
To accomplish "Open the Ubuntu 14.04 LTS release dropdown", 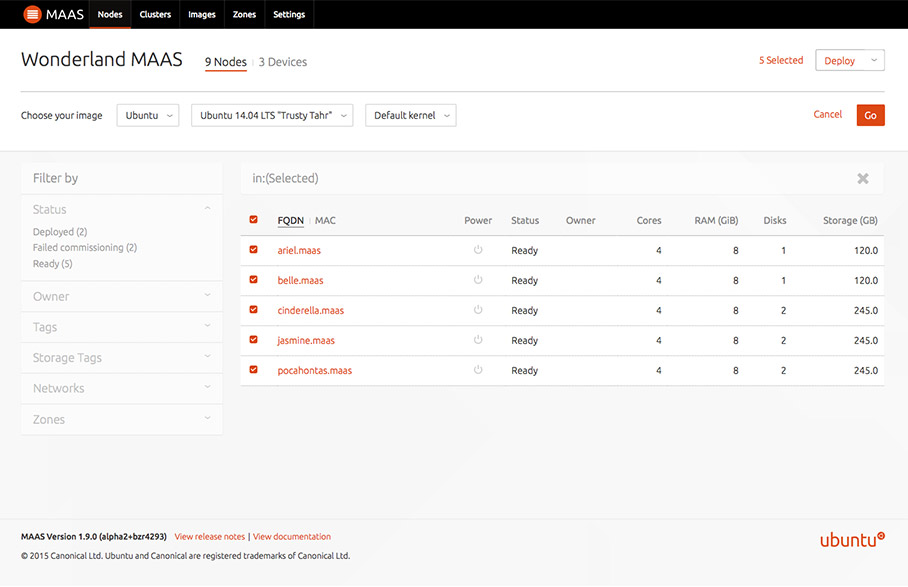I will pos(272,115).
